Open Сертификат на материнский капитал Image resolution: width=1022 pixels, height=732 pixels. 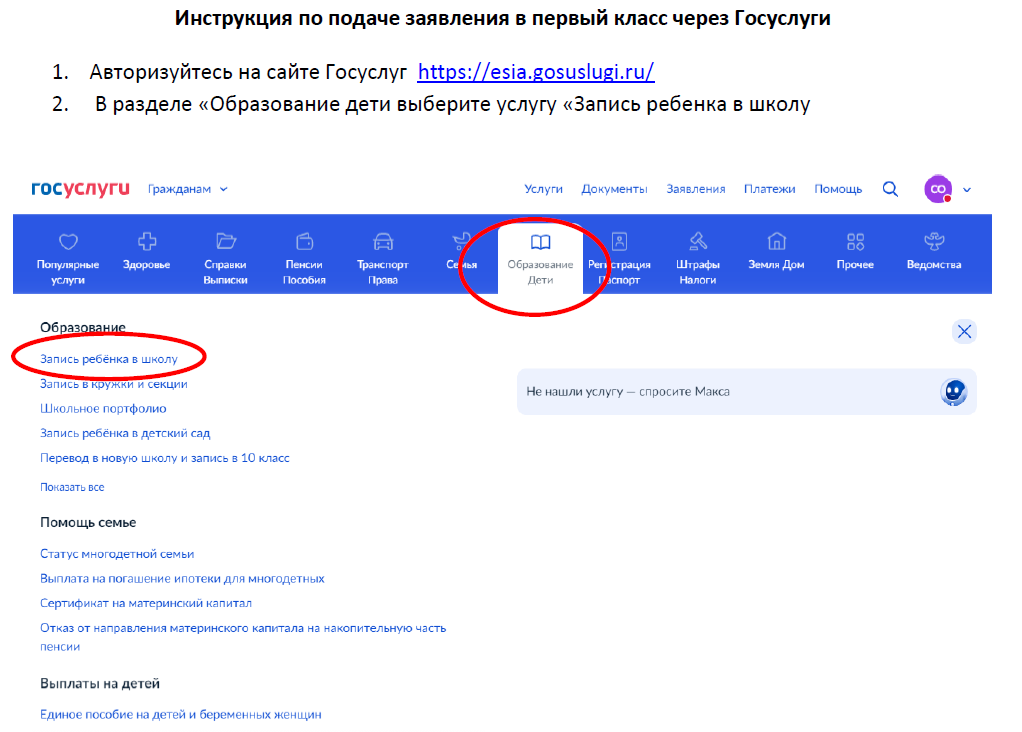pos(146,604)
